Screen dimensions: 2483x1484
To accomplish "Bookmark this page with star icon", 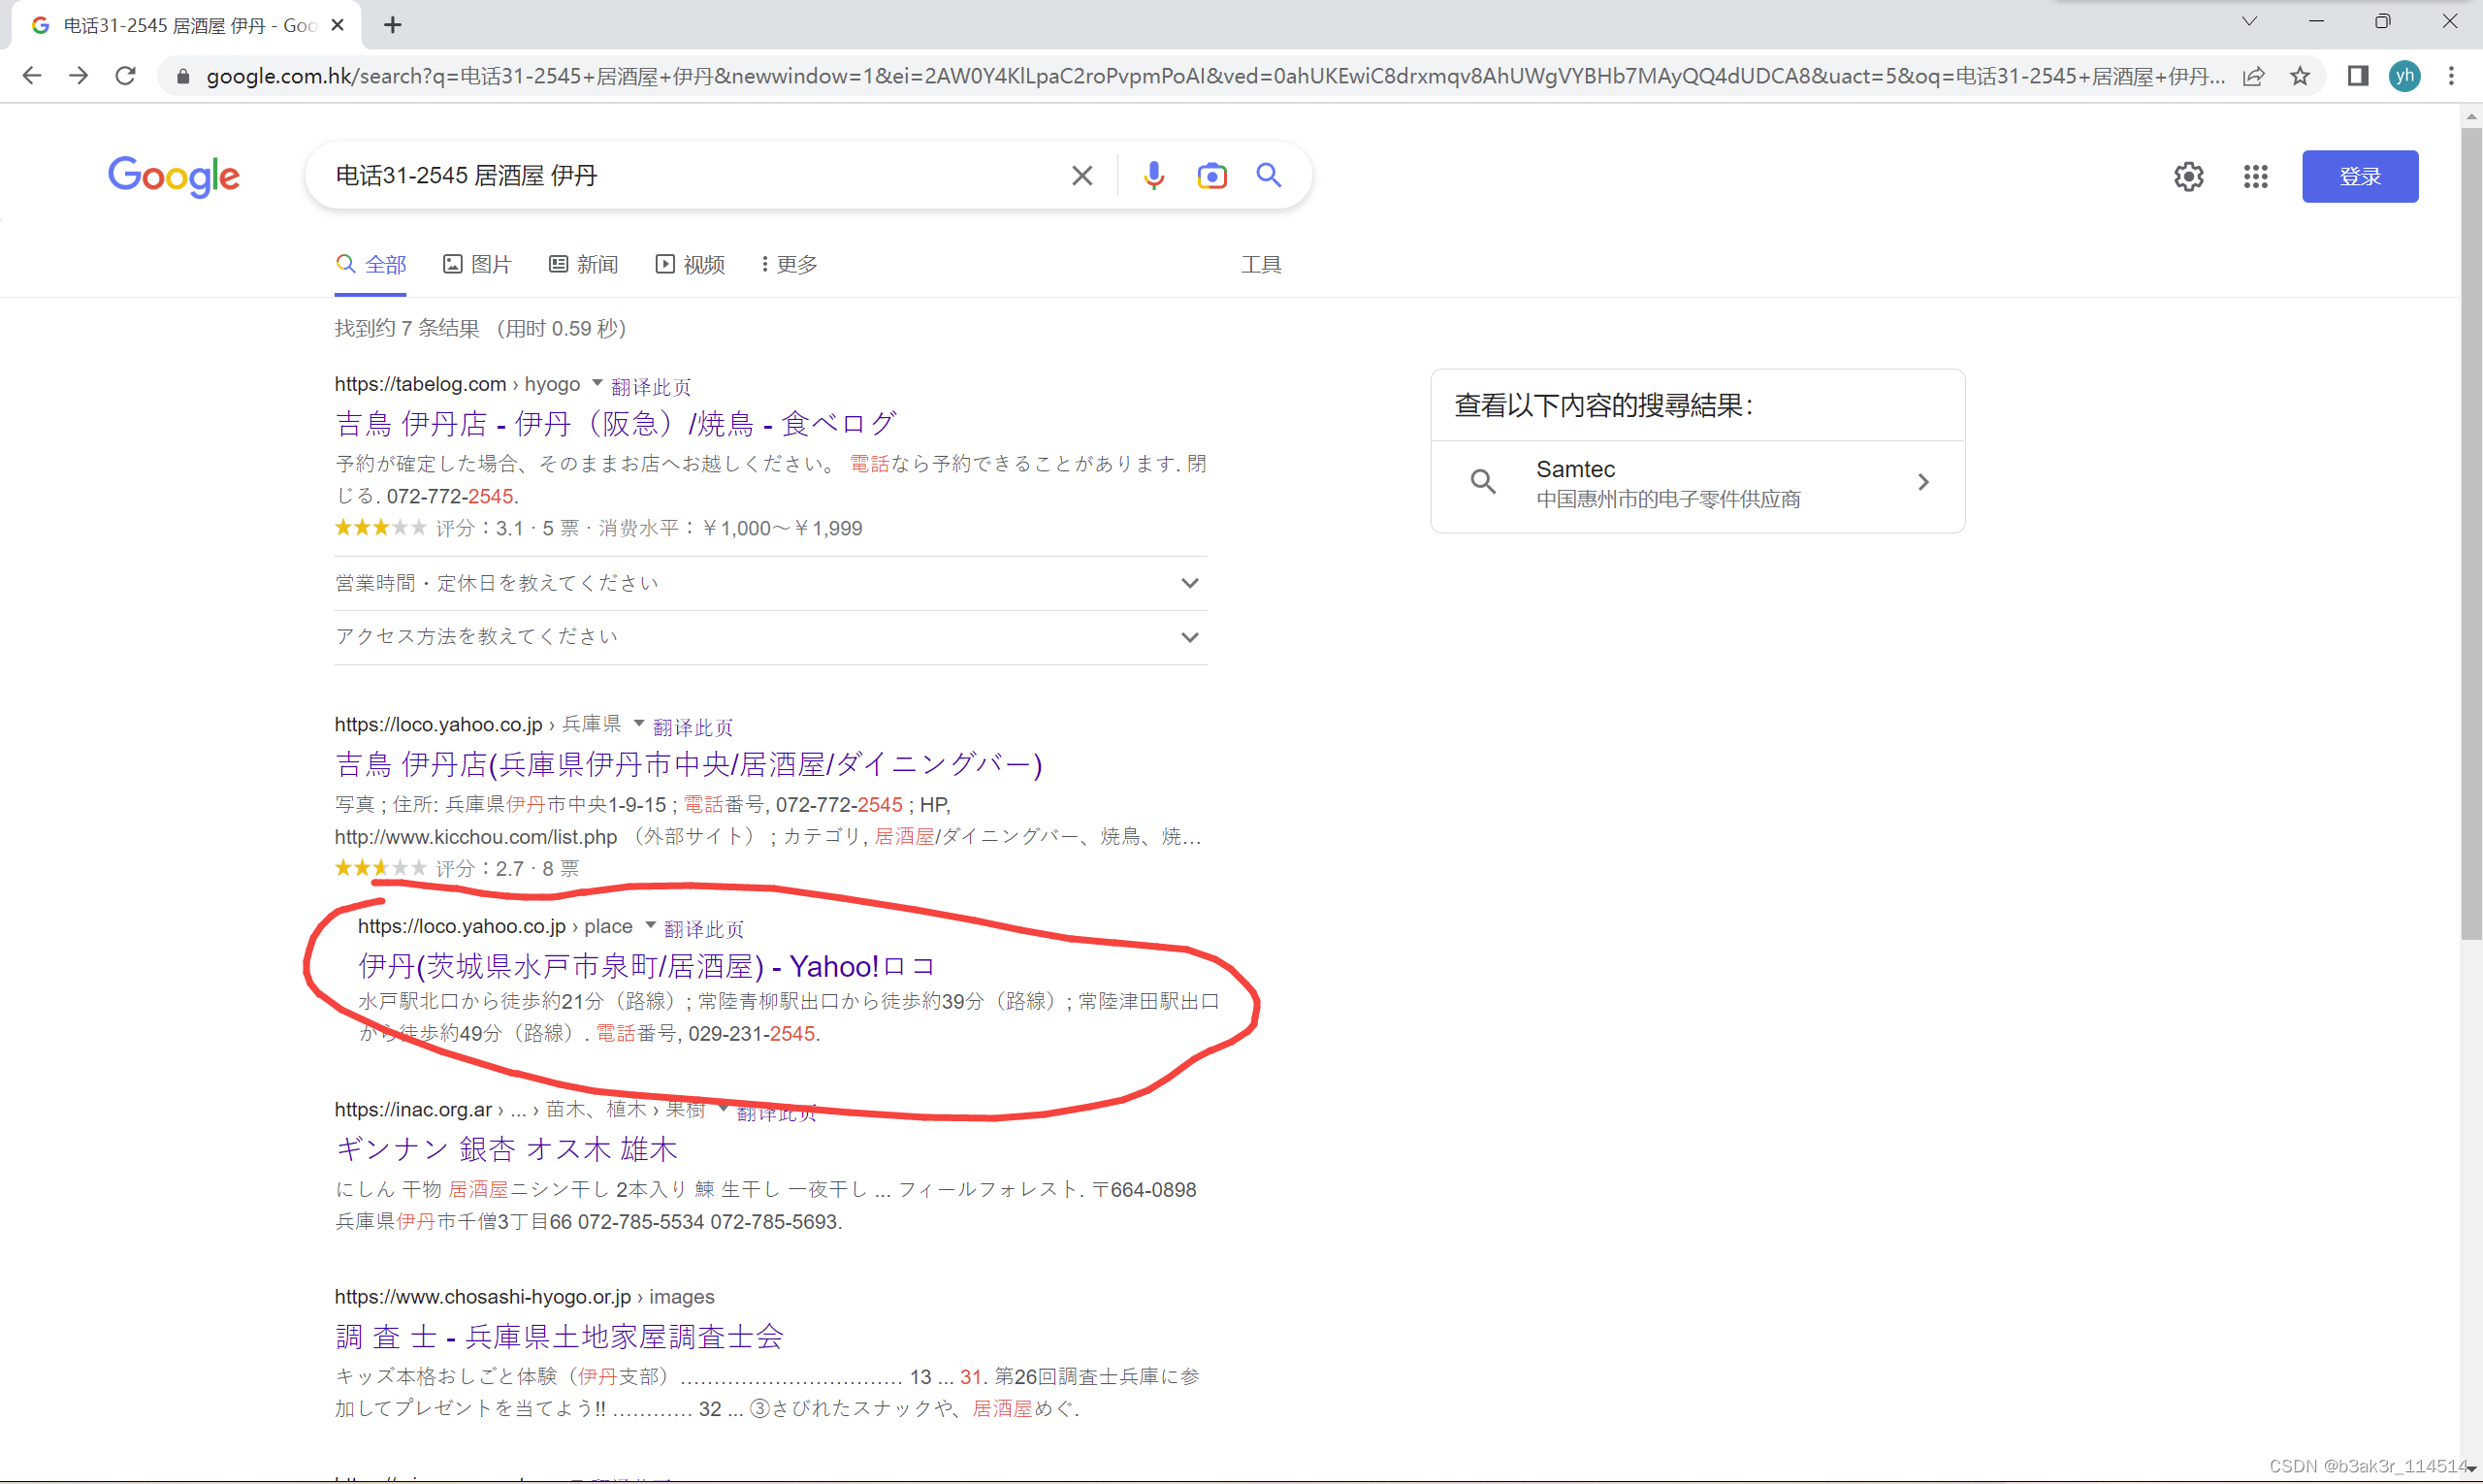I will tap(2300, 76).
